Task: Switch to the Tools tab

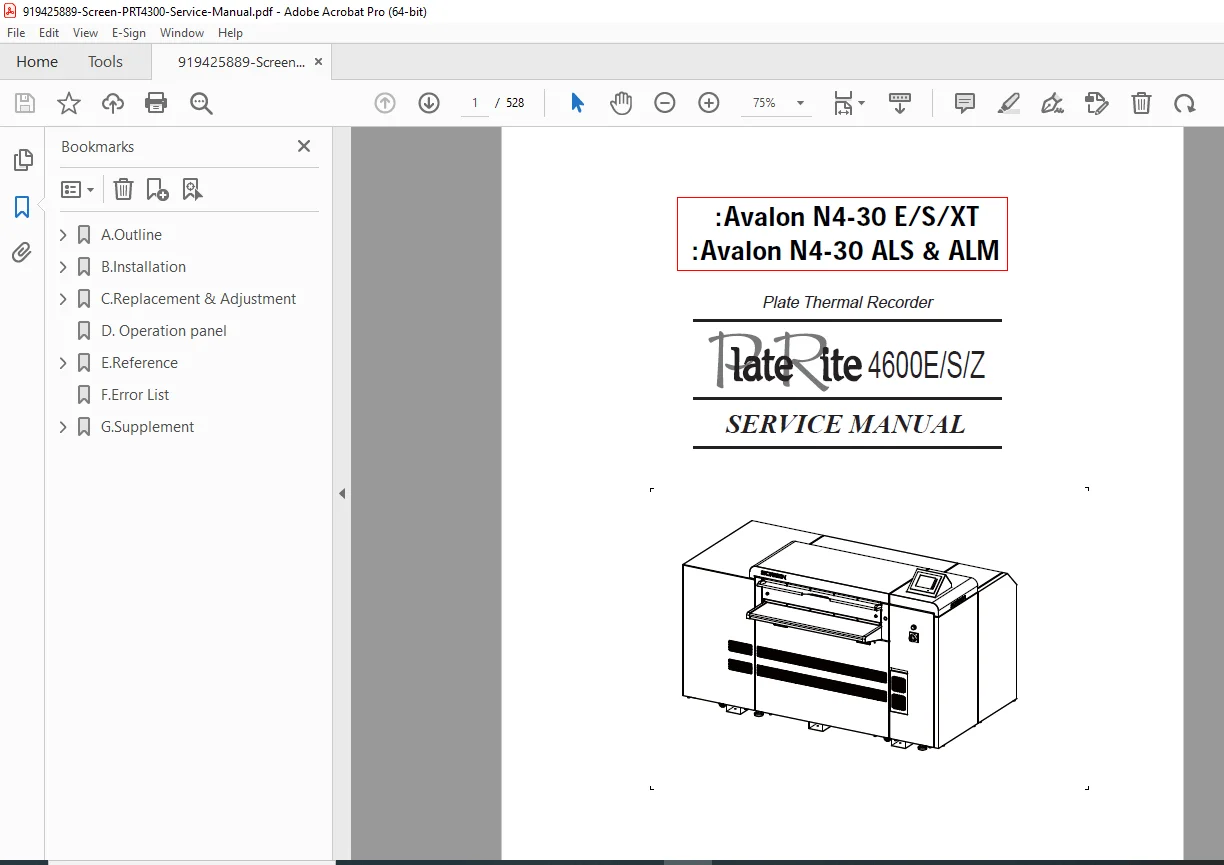Action: pos(105,62)
